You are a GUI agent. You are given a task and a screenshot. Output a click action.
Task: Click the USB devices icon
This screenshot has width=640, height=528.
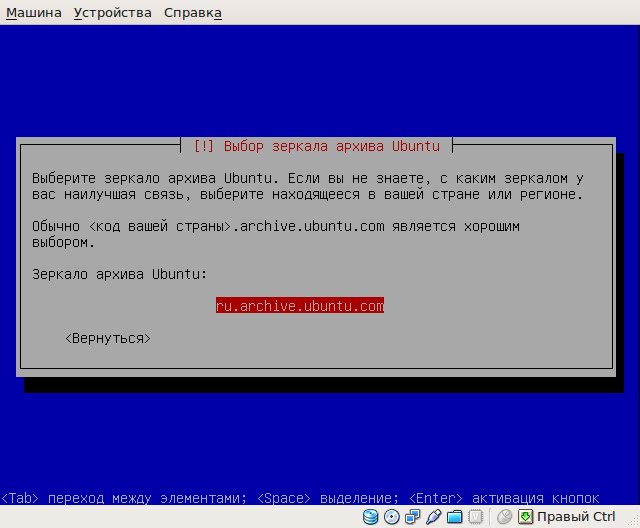433,517
